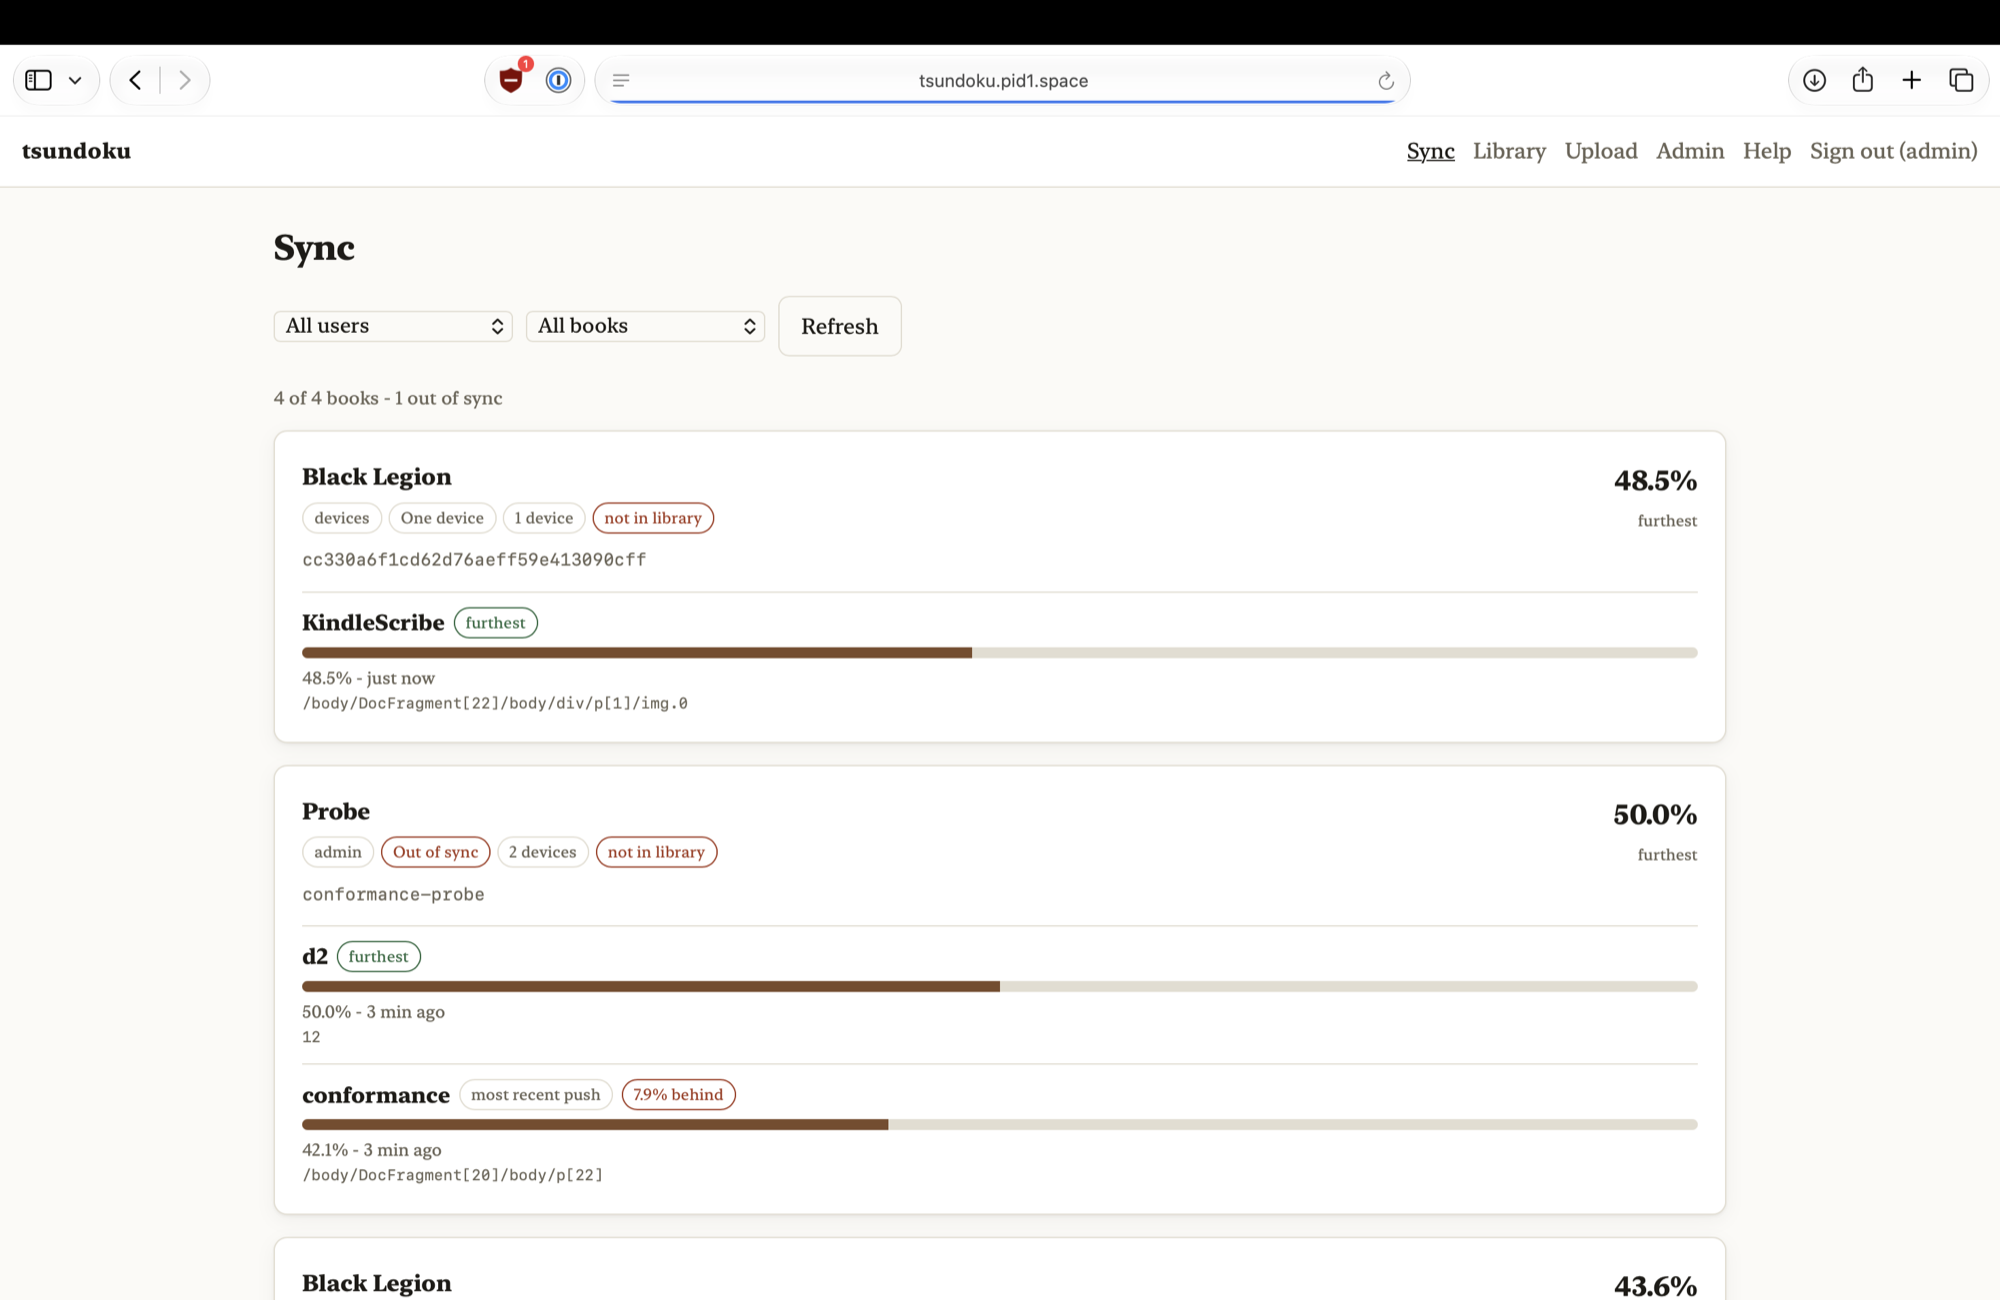Click the KindleScribe progress bar
The image size is (2000, 1300).
pyautogui.click(x=1000, y=652)
